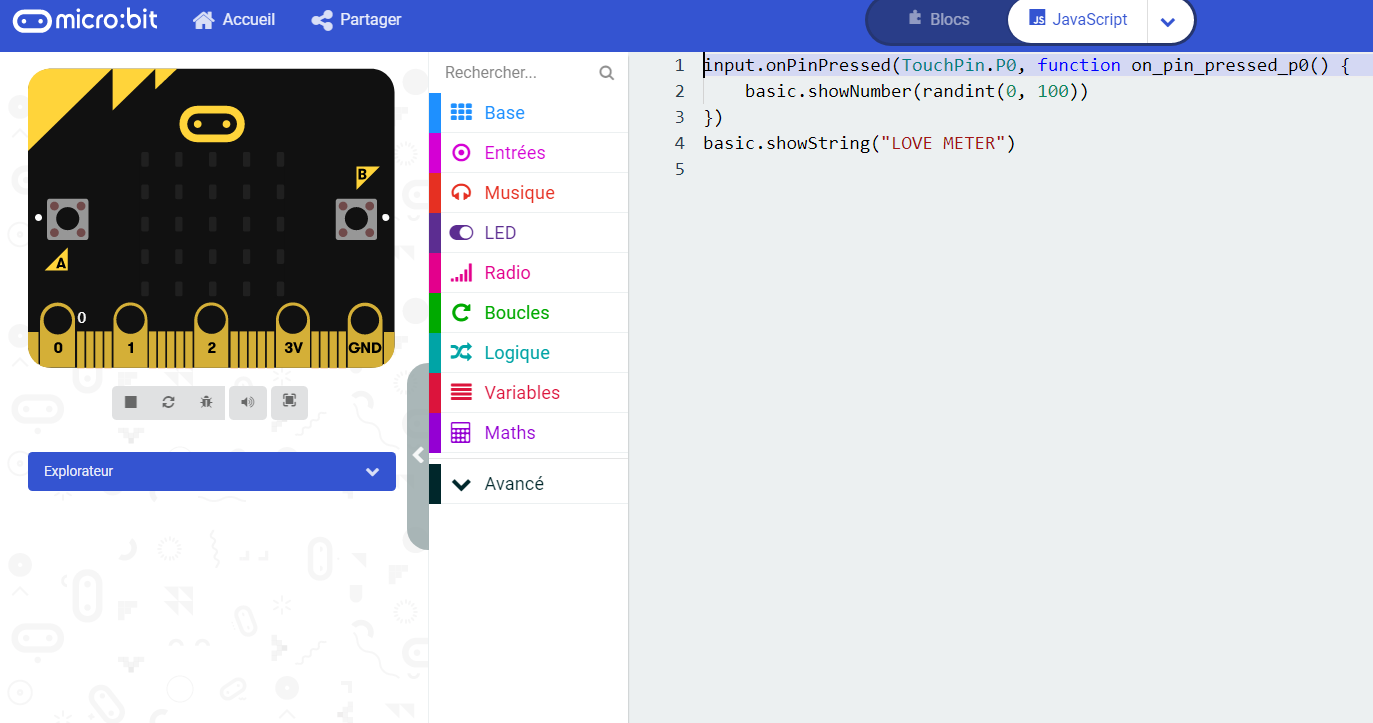Touch pin 0 on the simulator

coord(57,325)
